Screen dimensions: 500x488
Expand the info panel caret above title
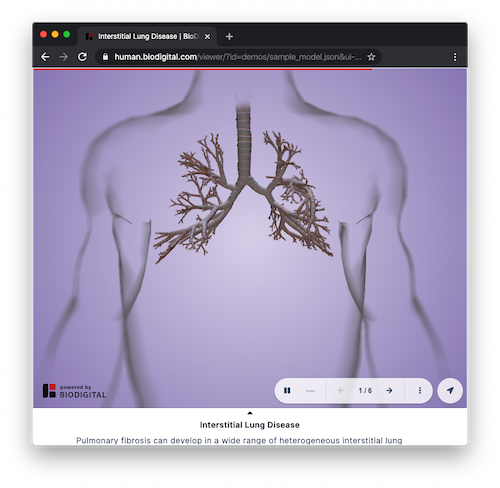coord(250,413)
